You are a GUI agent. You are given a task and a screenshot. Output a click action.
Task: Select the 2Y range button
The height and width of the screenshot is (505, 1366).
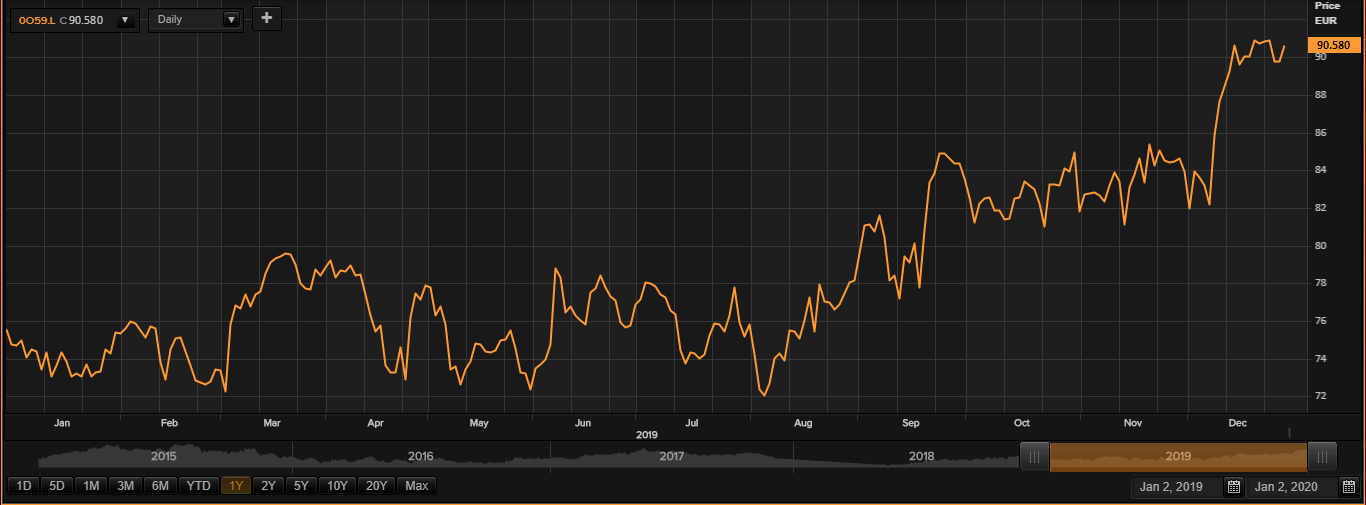click(x=268, y=486)
